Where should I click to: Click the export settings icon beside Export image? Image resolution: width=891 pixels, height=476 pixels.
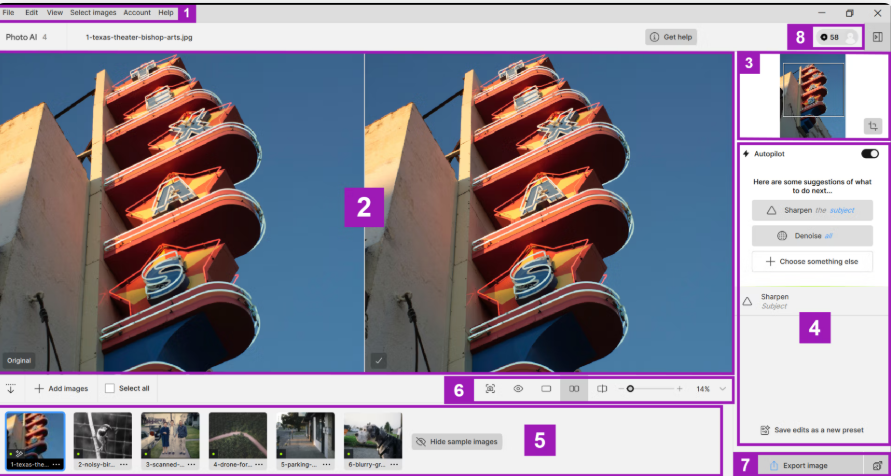(x=876, y=466)
